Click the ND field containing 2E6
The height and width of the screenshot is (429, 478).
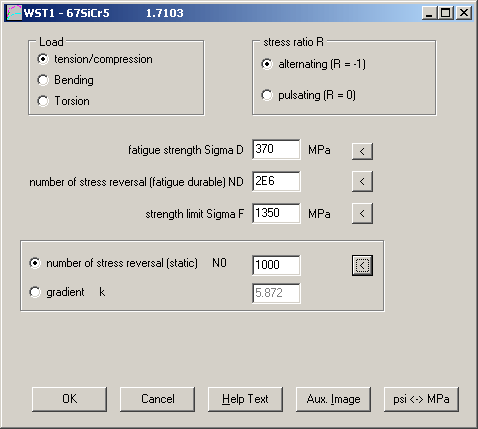tap(276, 181)
